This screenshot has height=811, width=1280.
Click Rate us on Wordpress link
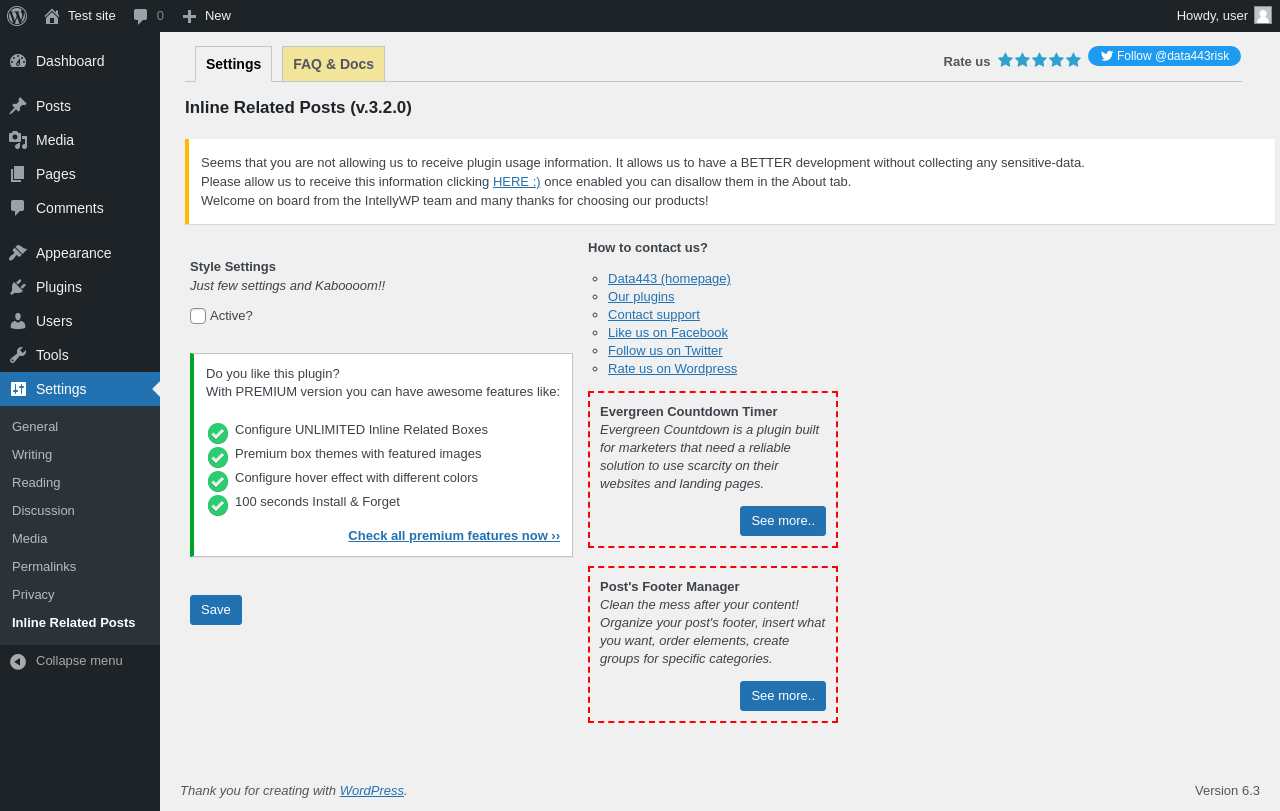coord(672,369)
